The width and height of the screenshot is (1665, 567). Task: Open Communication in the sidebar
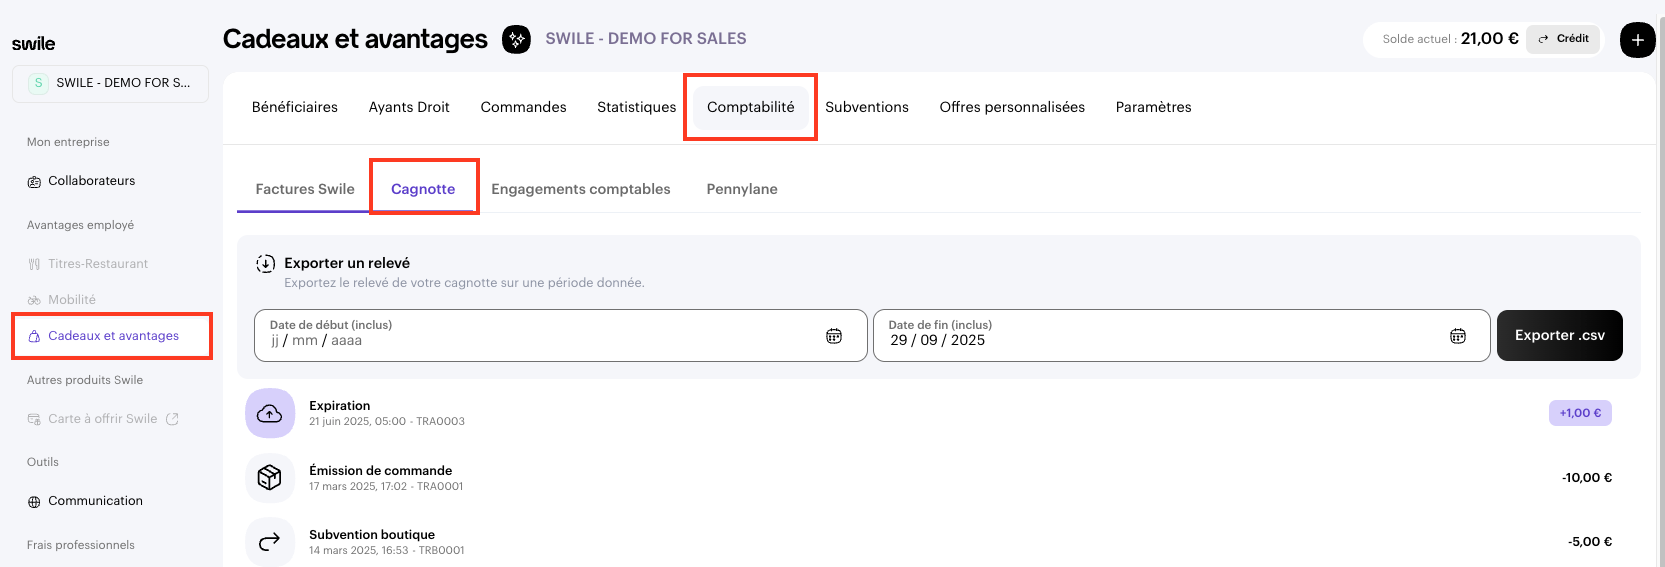95,501
